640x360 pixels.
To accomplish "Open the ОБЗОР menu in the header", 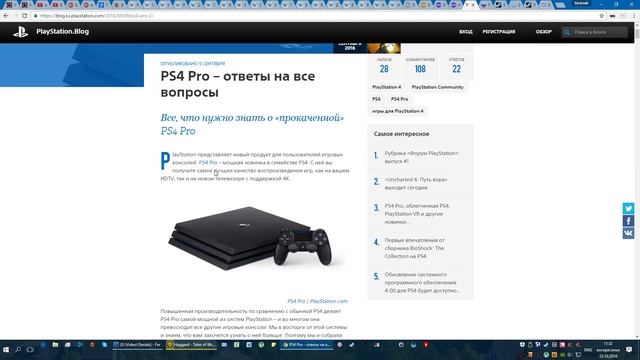I will [x=544, y=32].
